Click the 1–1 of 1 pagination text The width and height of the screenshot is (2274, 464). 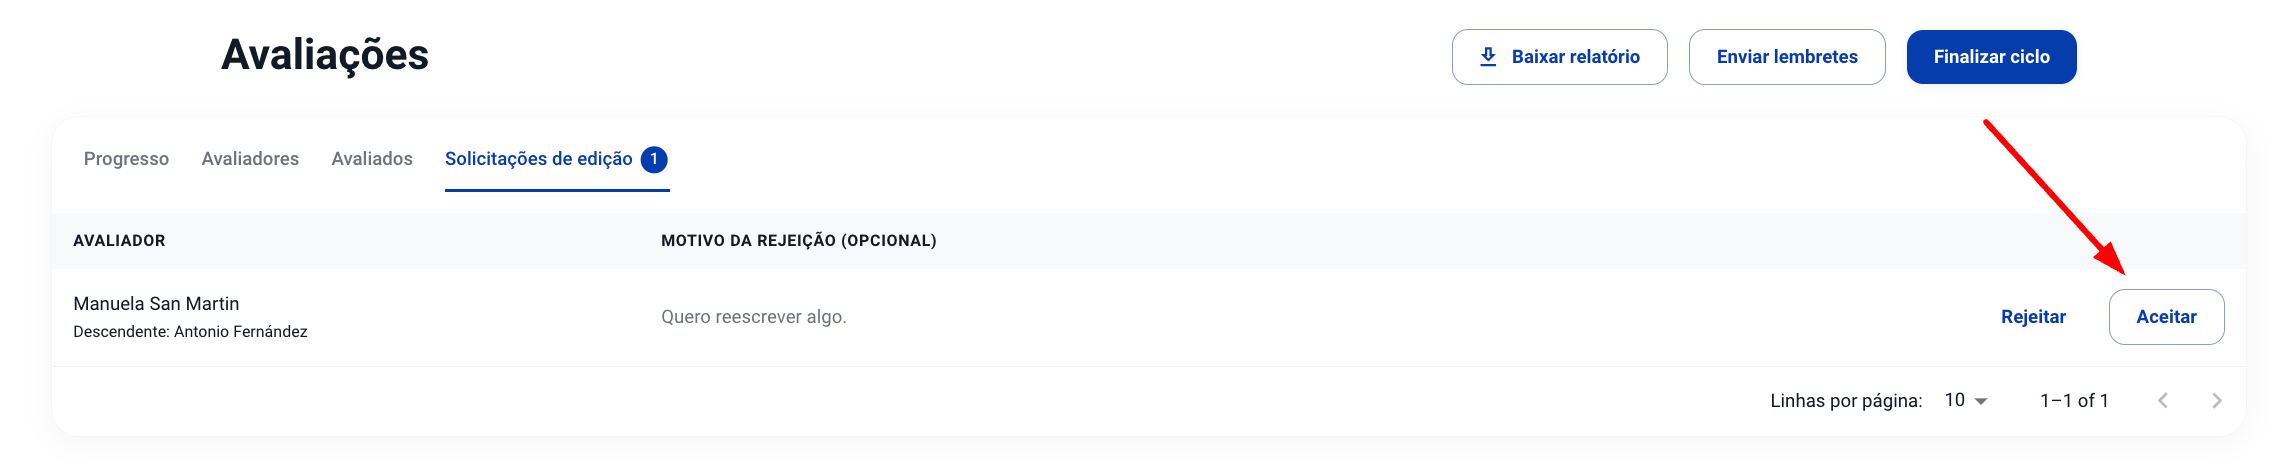coord(2074,400)
